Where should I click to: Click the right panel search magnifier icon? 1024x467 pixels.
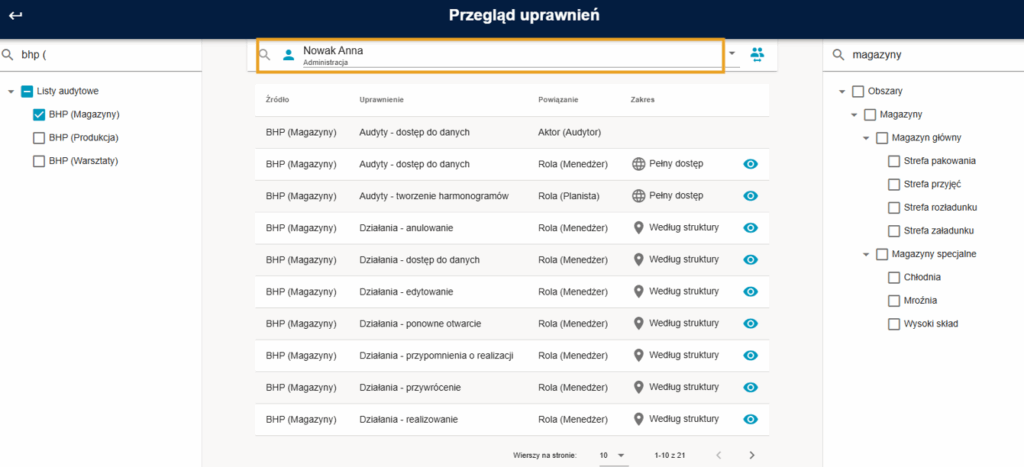pyautogui.click(x=838, y=56)
